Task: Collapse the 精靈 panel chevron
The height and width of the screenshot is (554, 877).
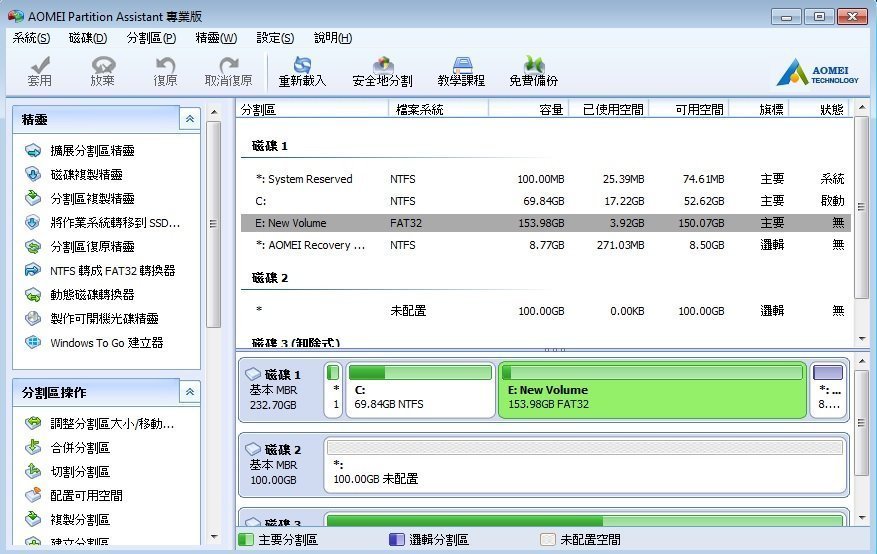Action: coord(190,119)
